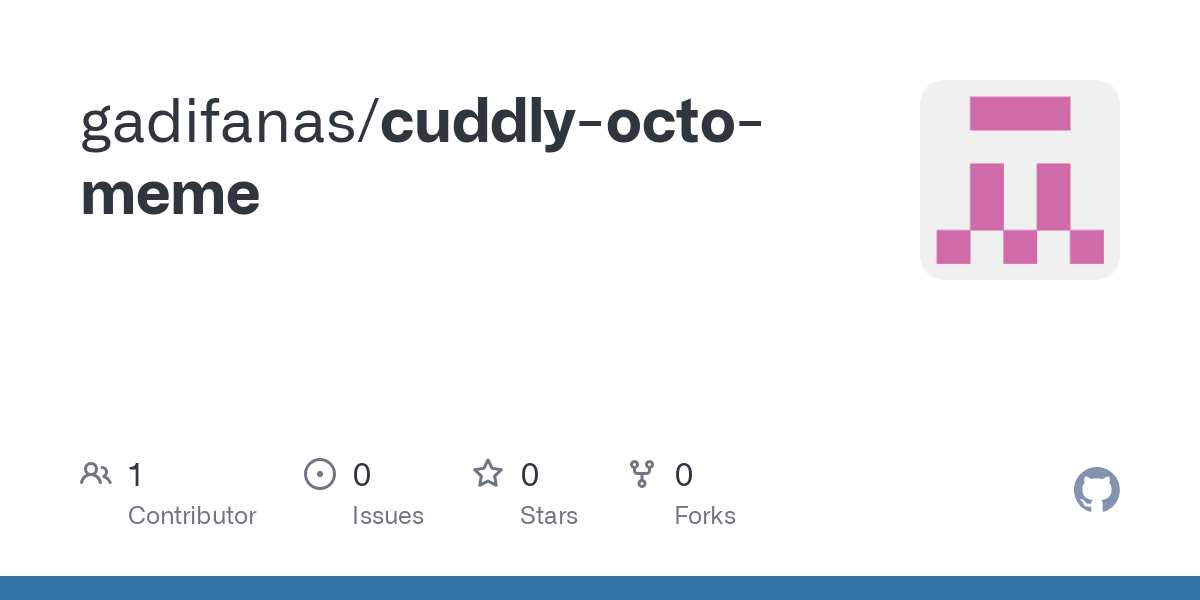
Task: Click the word meme on second title line
Action: click(x=171, y=193)
